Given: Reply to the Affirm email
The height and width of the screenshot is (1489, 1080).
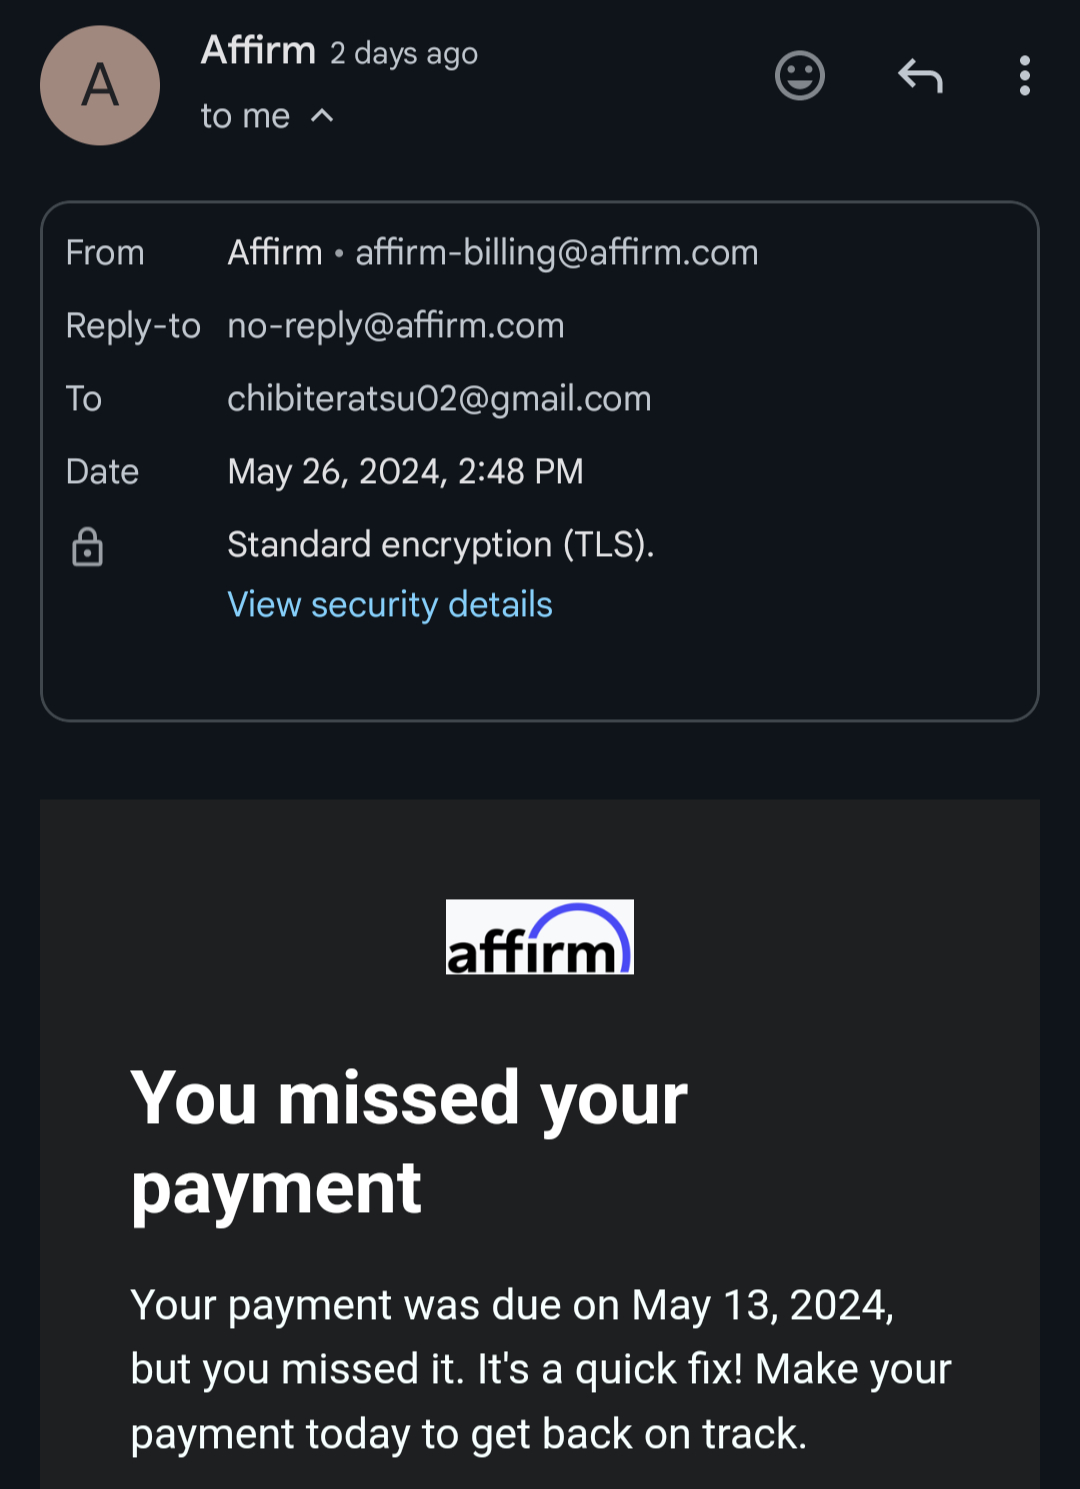Looking at the screenshot, I should pyautogui.click(x=920, y=76).
